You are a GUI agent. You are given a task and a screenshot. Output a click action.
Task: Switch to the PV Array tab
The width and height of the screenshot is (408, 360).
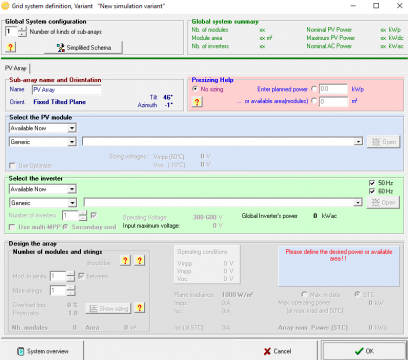click(16, 68)
